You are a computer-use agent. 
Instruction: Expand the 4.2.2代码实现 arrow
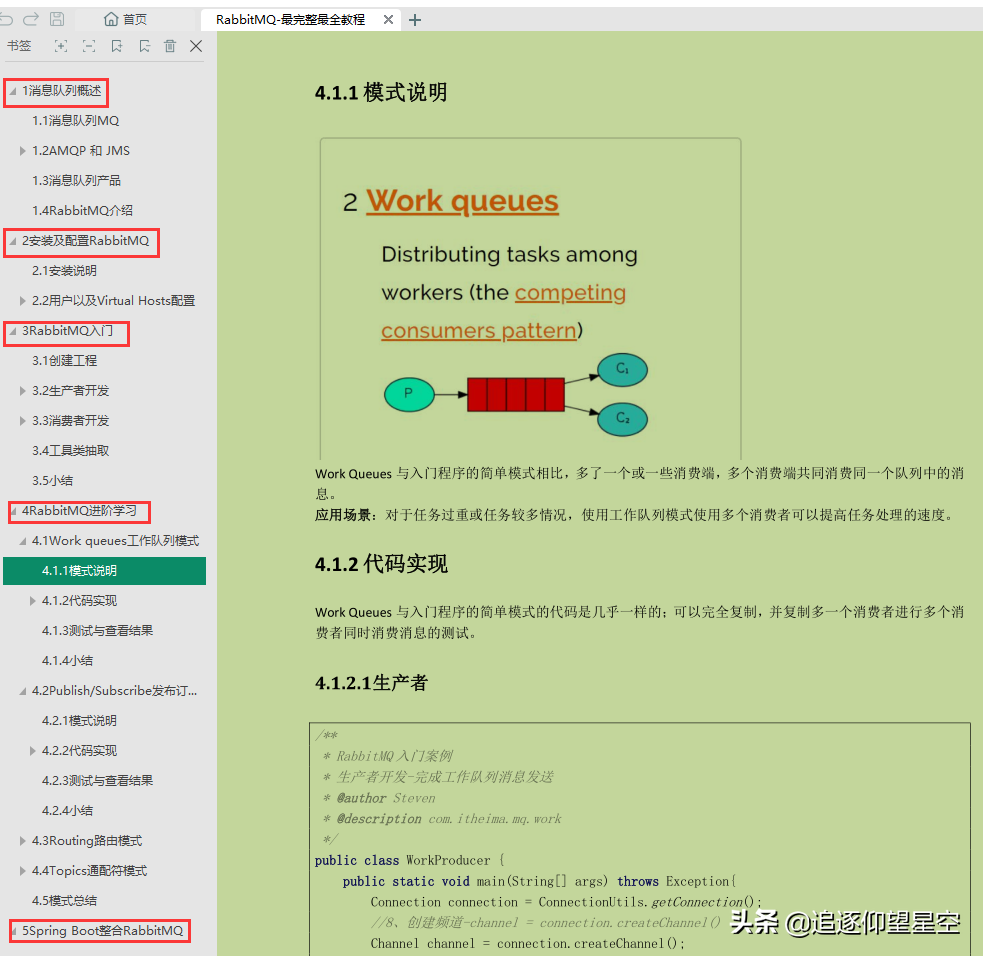(33, 750)
